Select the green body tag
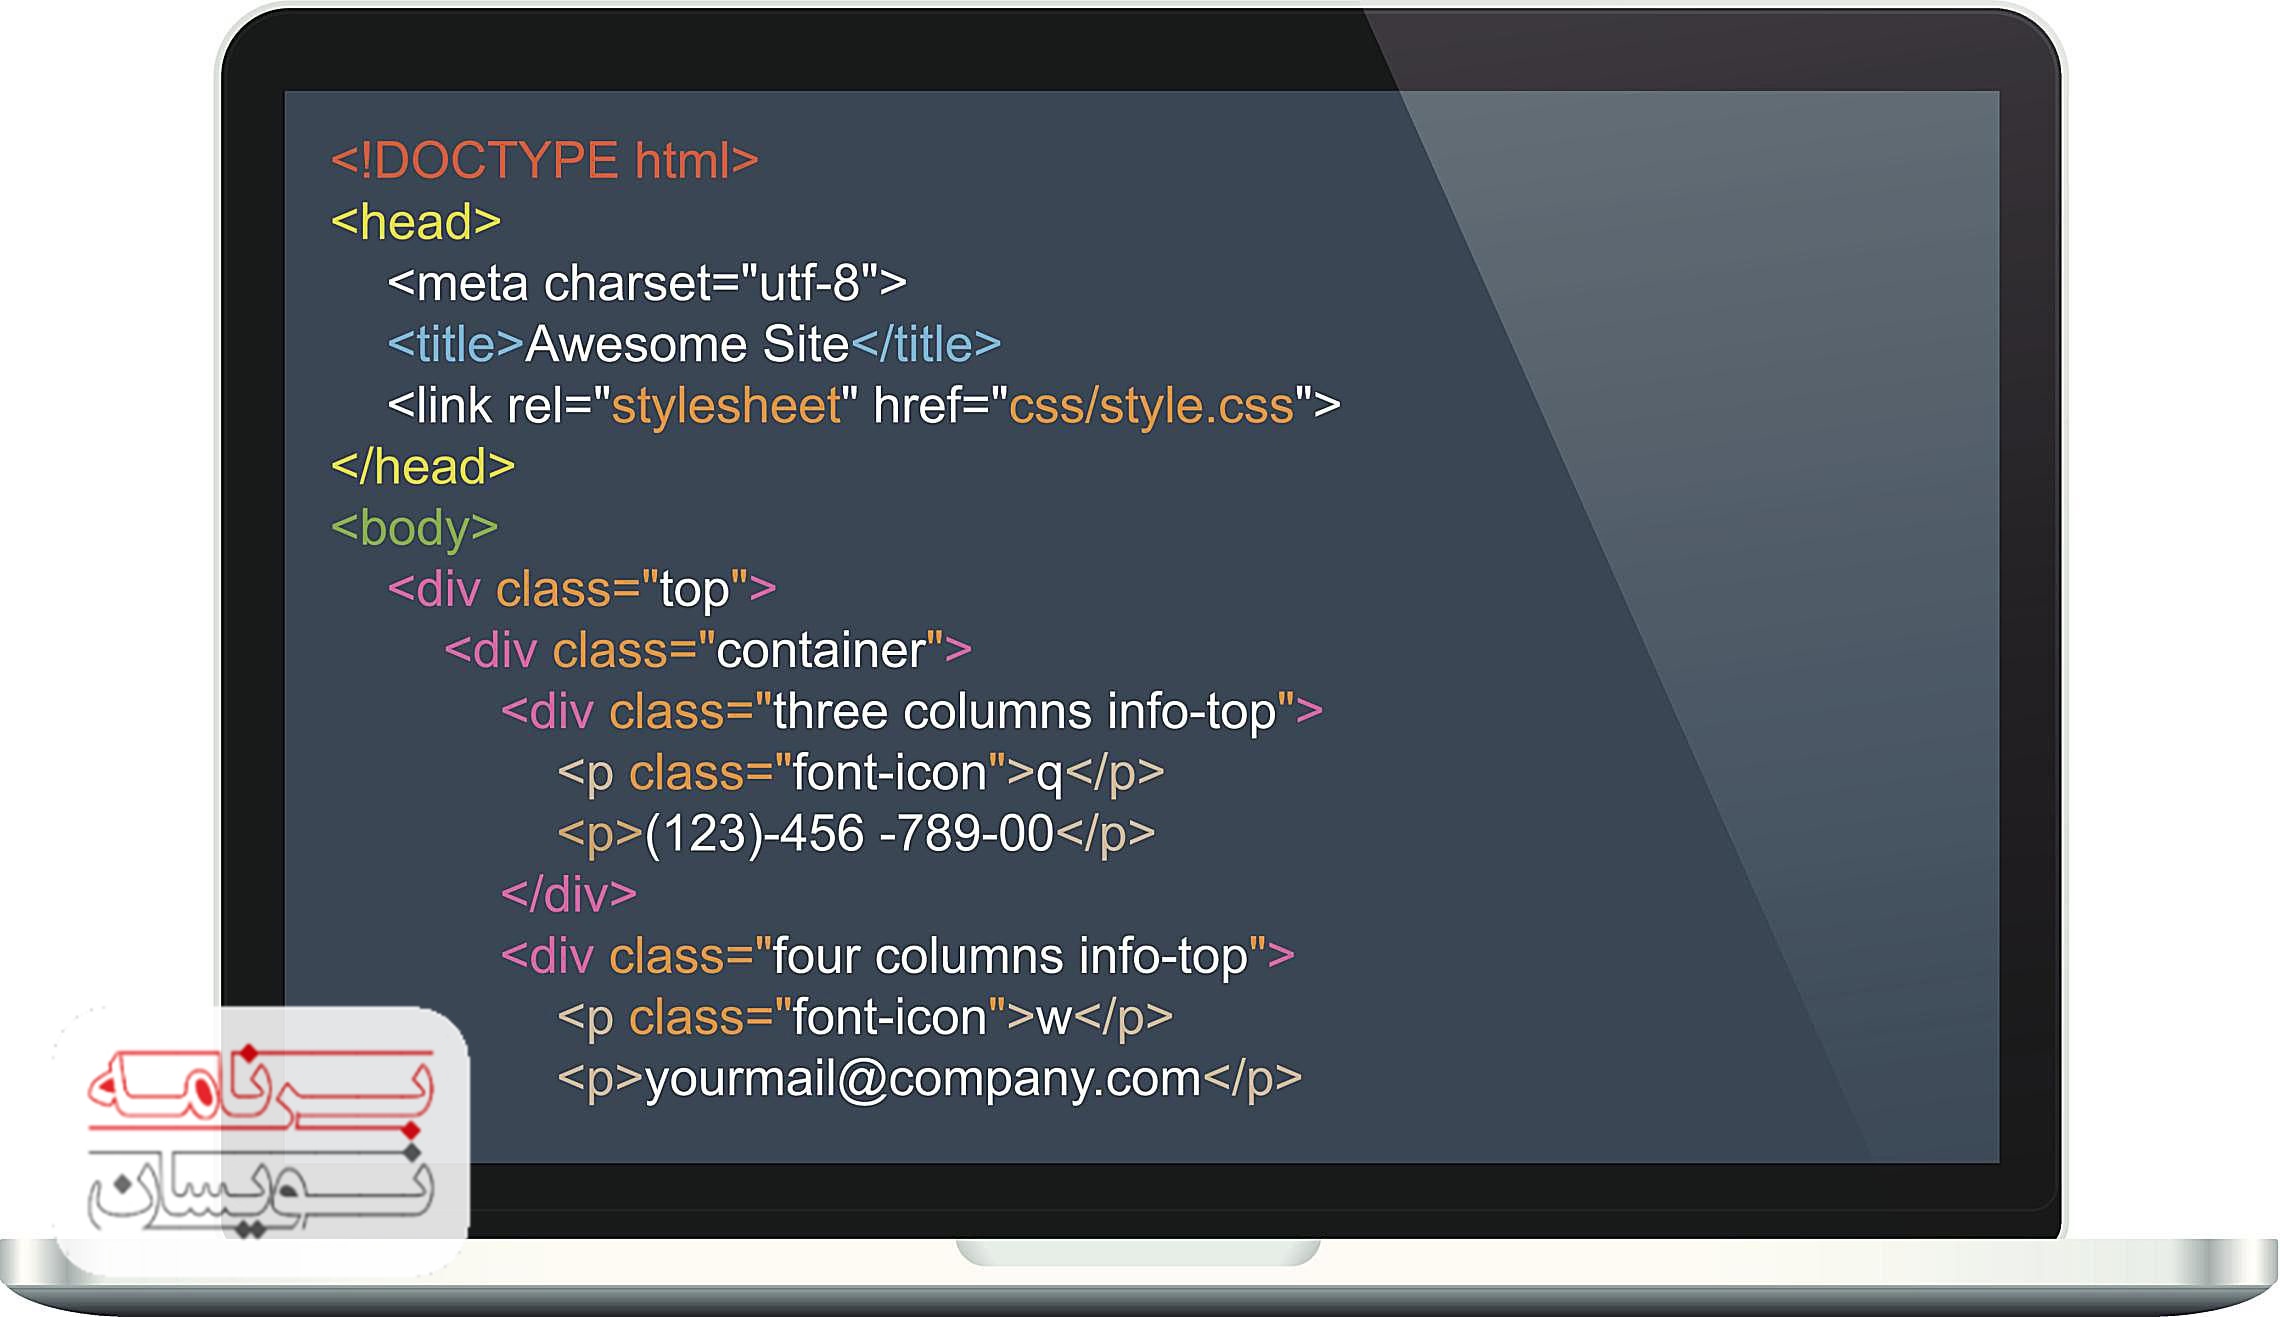Viewport: 2280px width, 1317px height. [x=409, y=528]
